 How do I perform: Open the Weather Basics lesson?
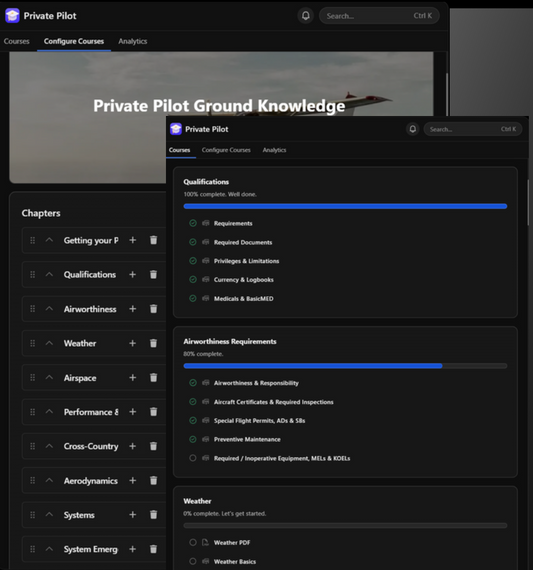235,562
